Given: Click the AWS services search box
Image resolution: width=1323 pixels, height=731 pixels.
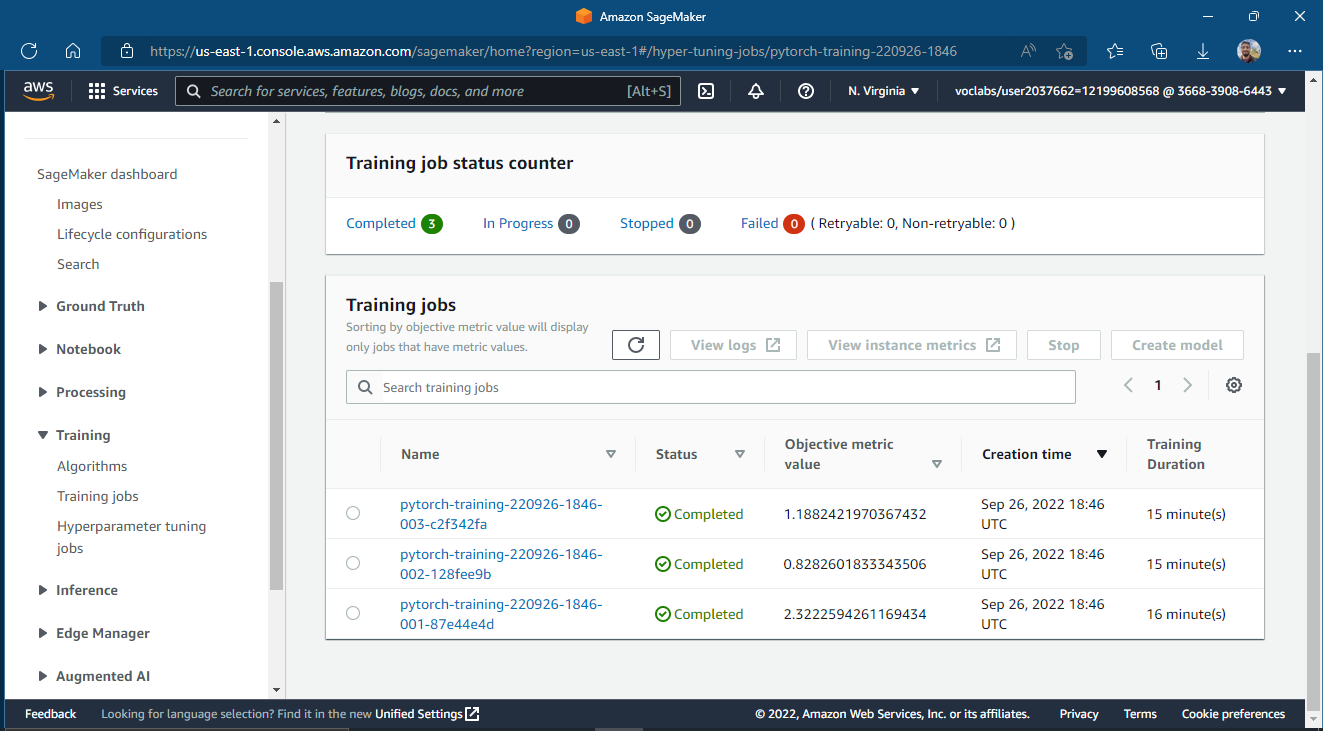Looking at the screenshot, I should pyautogui.click(x=428, y=91).
